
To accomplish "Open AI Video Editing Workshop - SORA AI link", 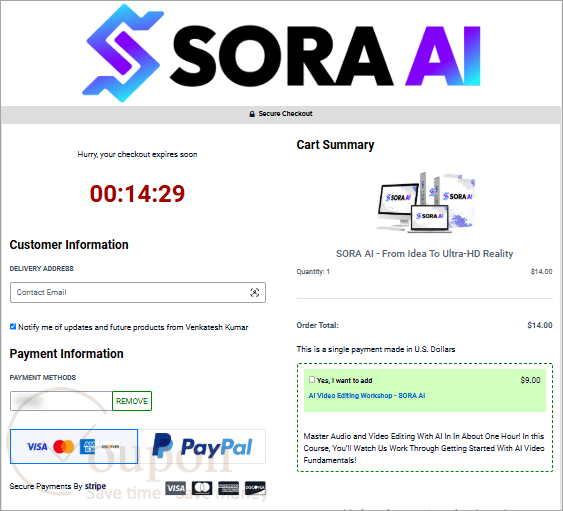I will (367, 396).
